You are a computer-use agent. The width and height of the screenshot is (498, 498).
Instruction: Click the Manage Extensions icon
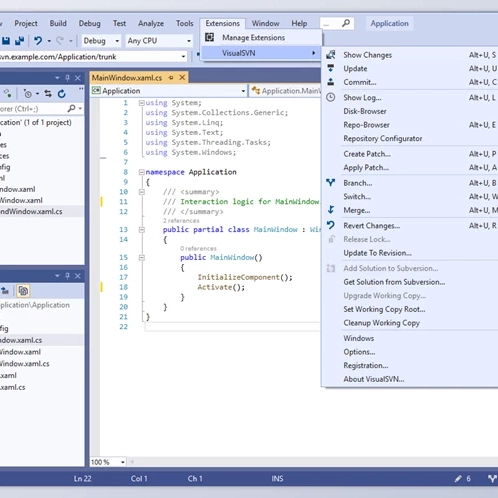[209, 37]
